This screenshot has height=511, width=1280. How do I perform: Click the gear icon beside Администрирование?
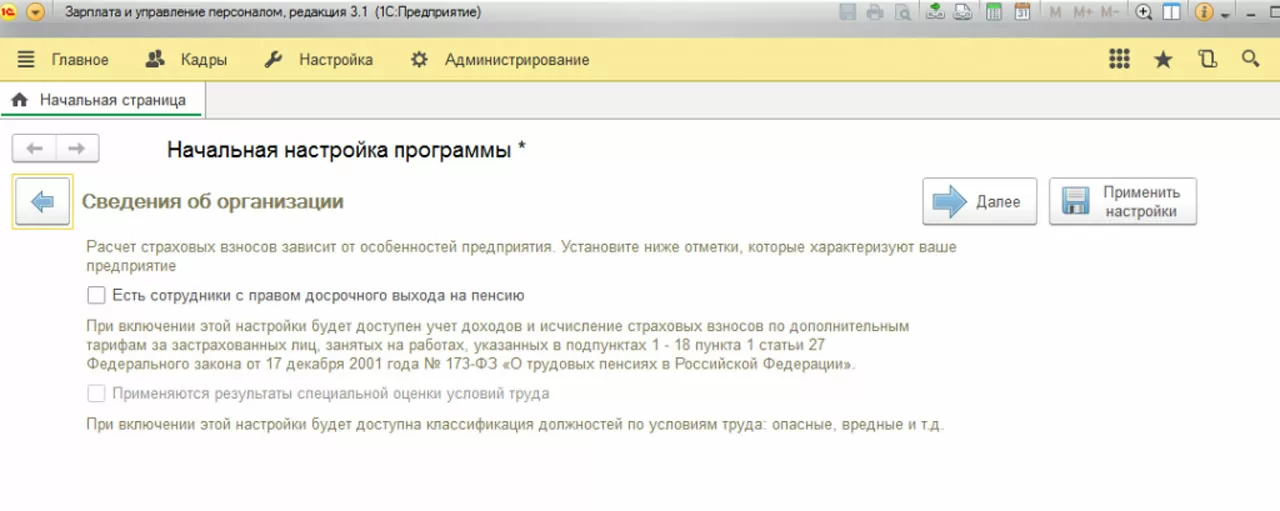coord(420,60)
